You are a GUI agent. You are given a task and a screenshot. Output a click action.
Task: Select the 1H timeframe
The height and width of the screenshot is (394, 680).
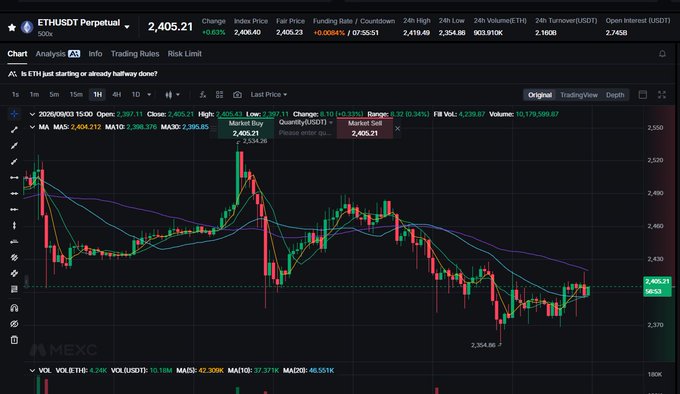pos(98,94)
